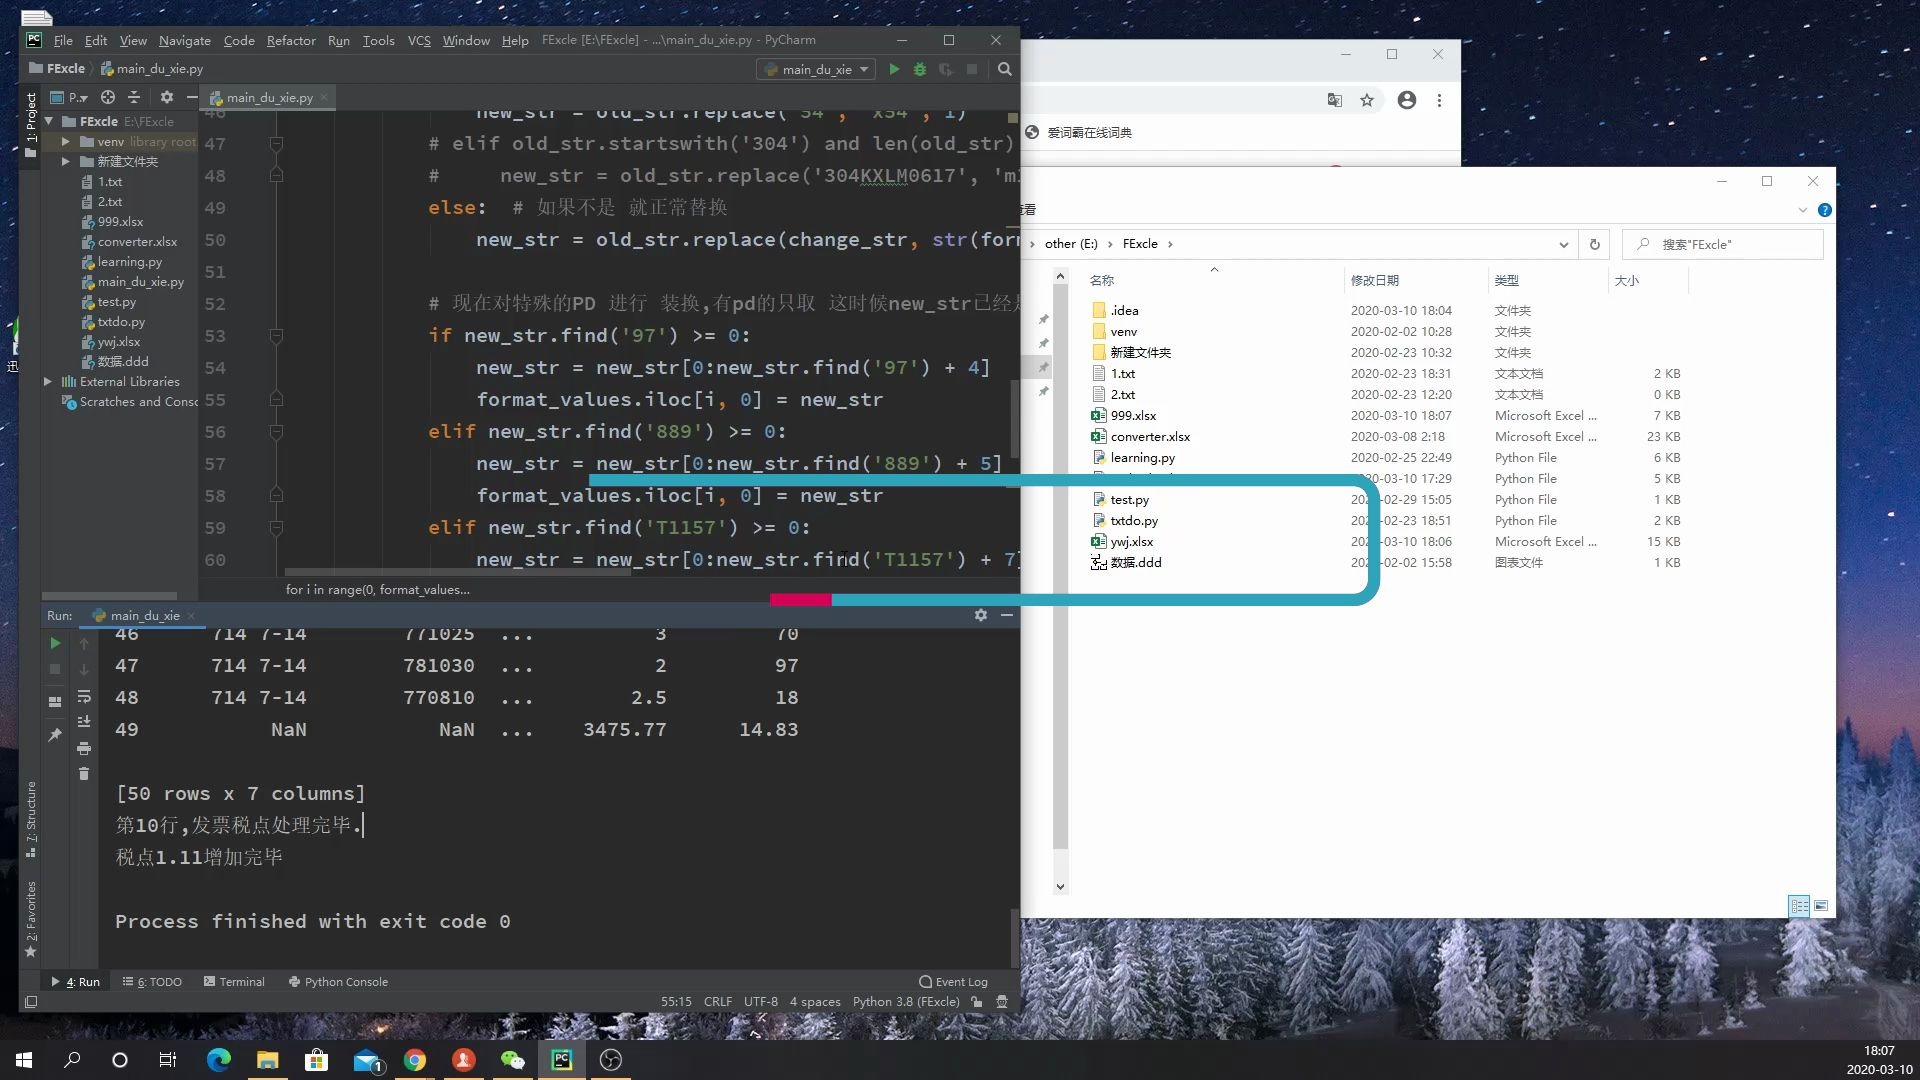Open project view settings gear
The height and width of the screenshot is (1080, 1920).
pyautogui.click(x=166, y=97)
